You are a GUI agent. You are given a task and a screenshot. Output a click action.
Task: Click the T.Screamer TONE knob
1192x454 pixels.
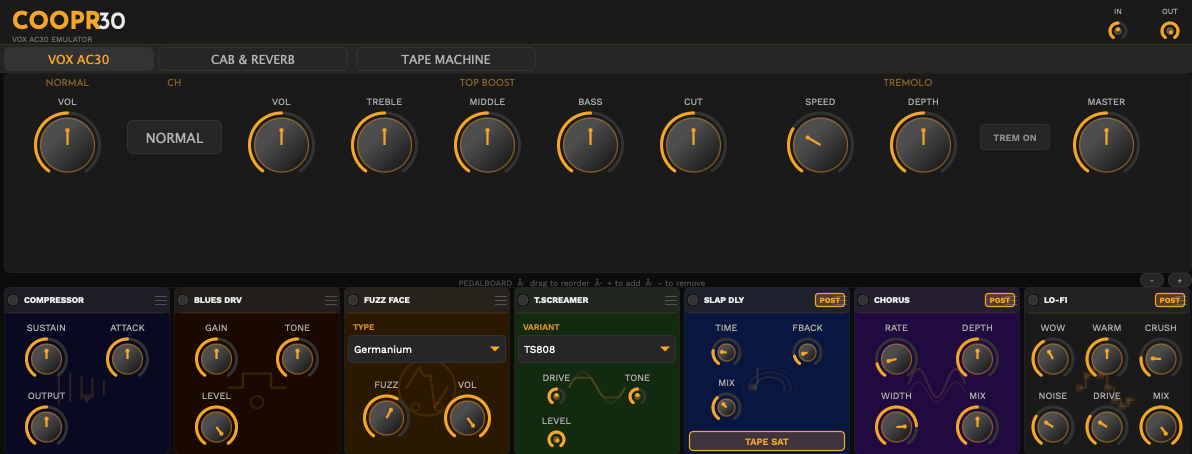tap(637, 396)
